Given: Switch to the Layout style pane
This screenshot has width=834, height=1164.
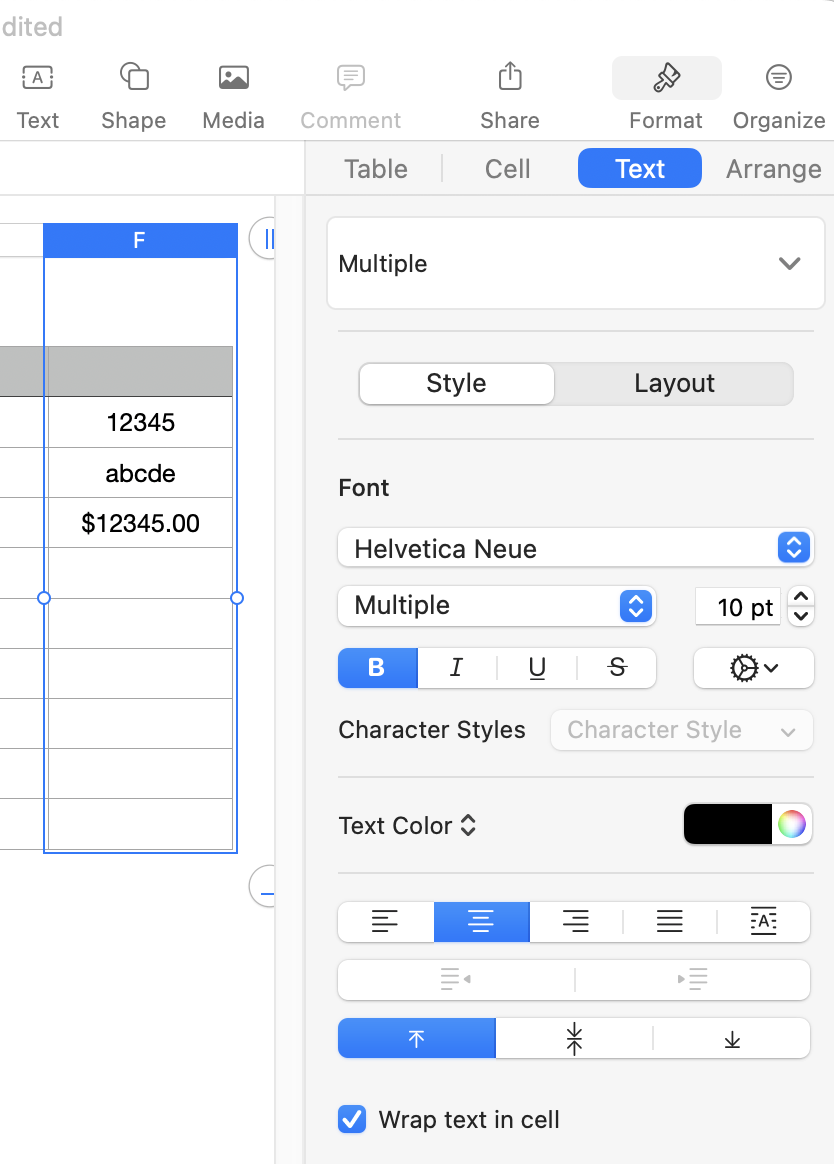Looking at the screenshot, I should pyautogui.click(x=674, y=383).
